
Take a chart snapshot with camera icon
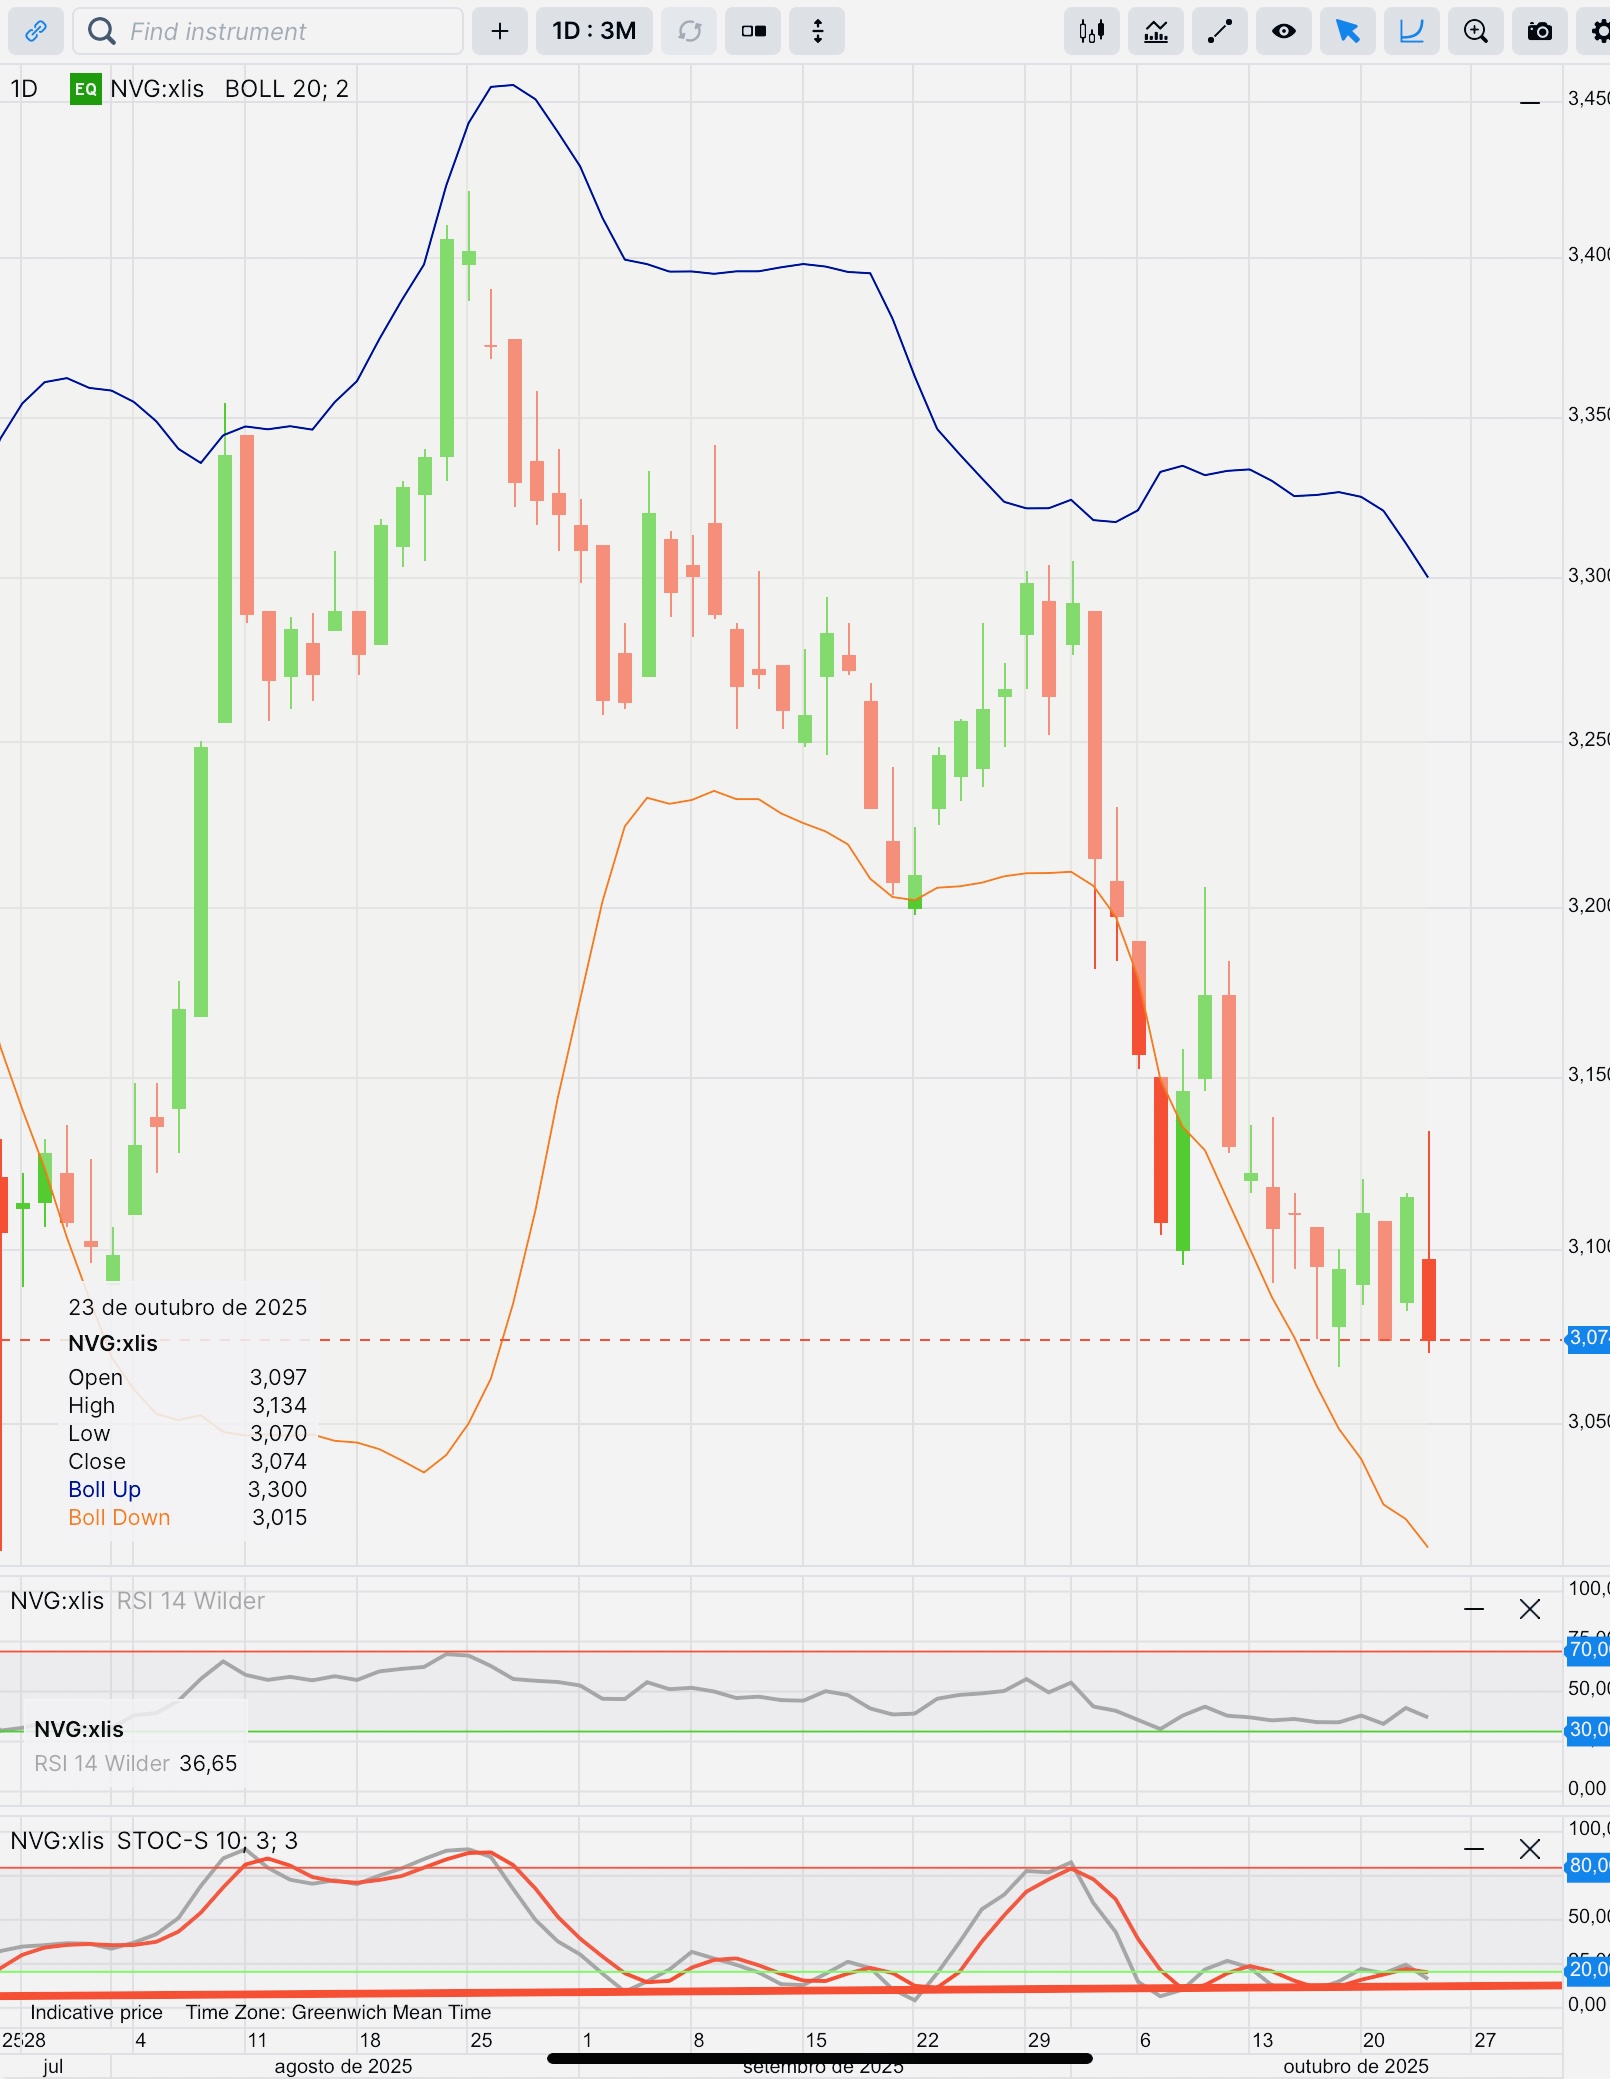(1540, 31)
